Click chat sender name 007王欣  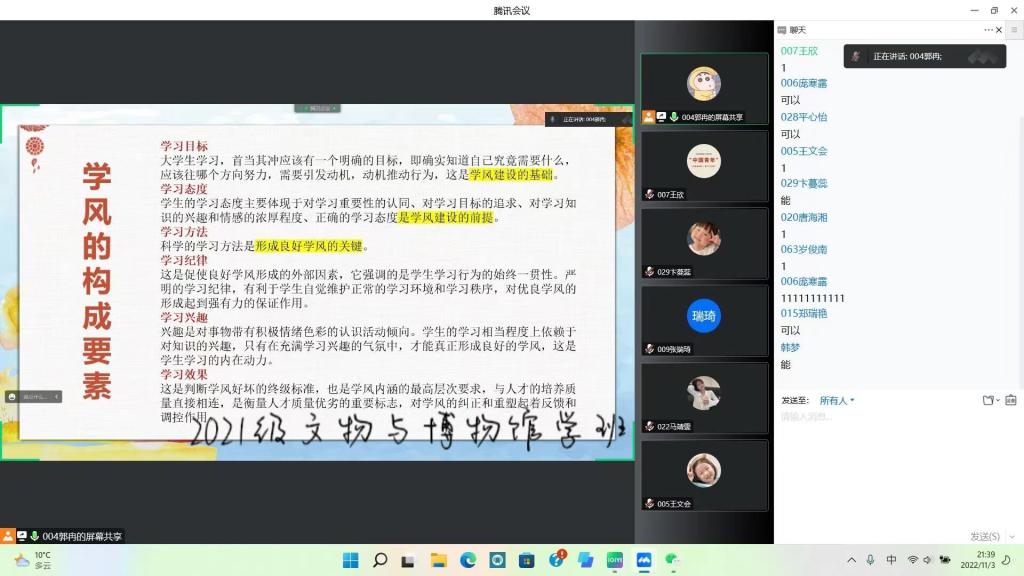point(799,51)
